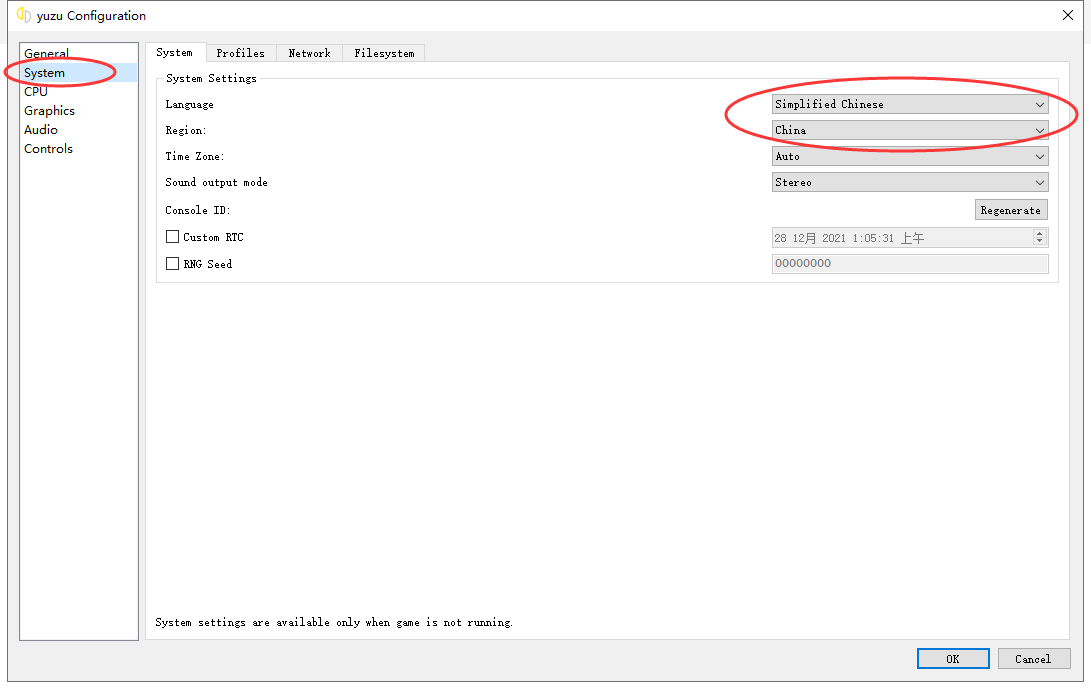Screen dimensions: 1091x689
Task: Open the Time Zone dropdown
Action: pos(910,156)
